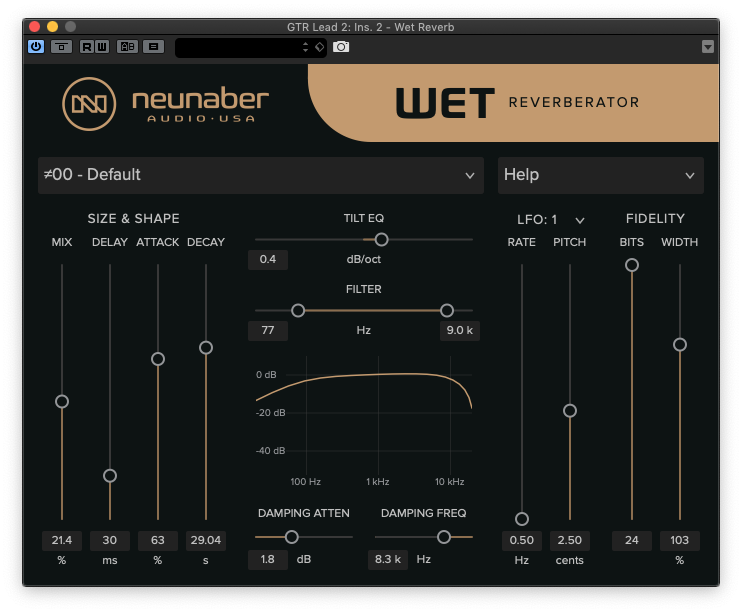Switch A/B comparison setting

pos(127,46)
